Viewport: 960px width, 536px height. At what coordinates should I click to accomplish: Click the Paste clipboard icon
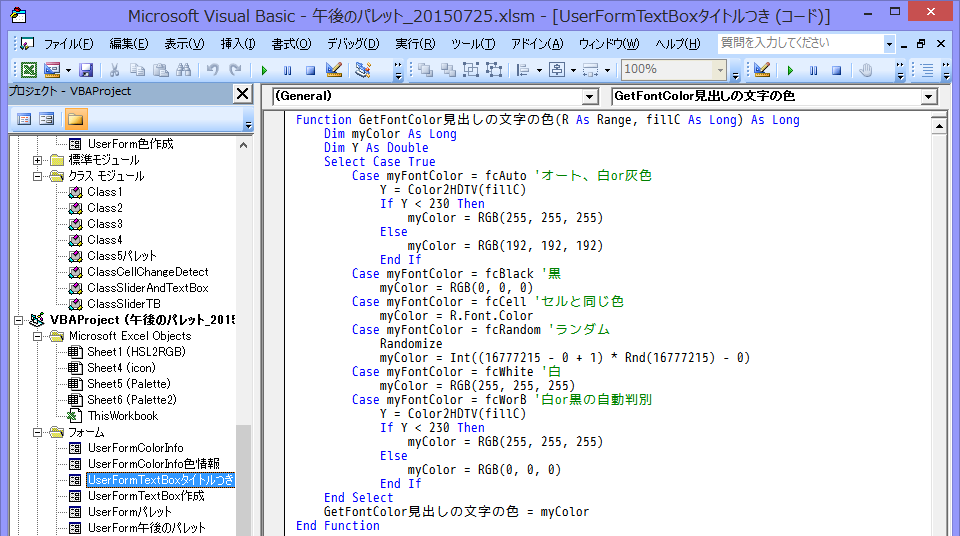click(160, 70)
